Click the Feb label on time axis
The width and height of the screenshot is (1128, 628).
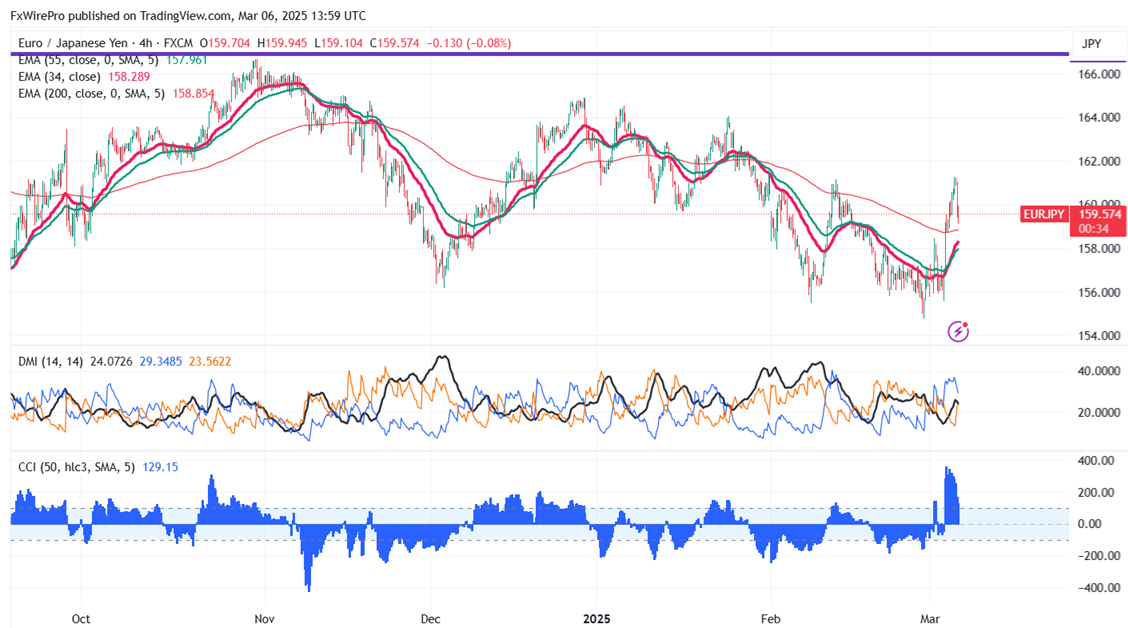(770, 619)
